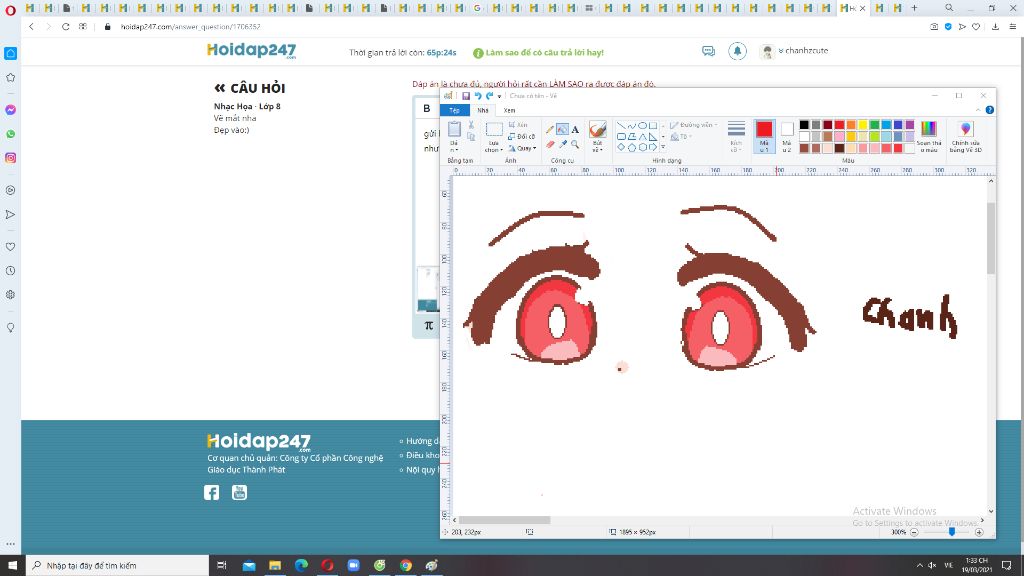Open Edit colors rainbow icon
The height and width of the screenshot is (576, 1024).
[x=929, y=129]
